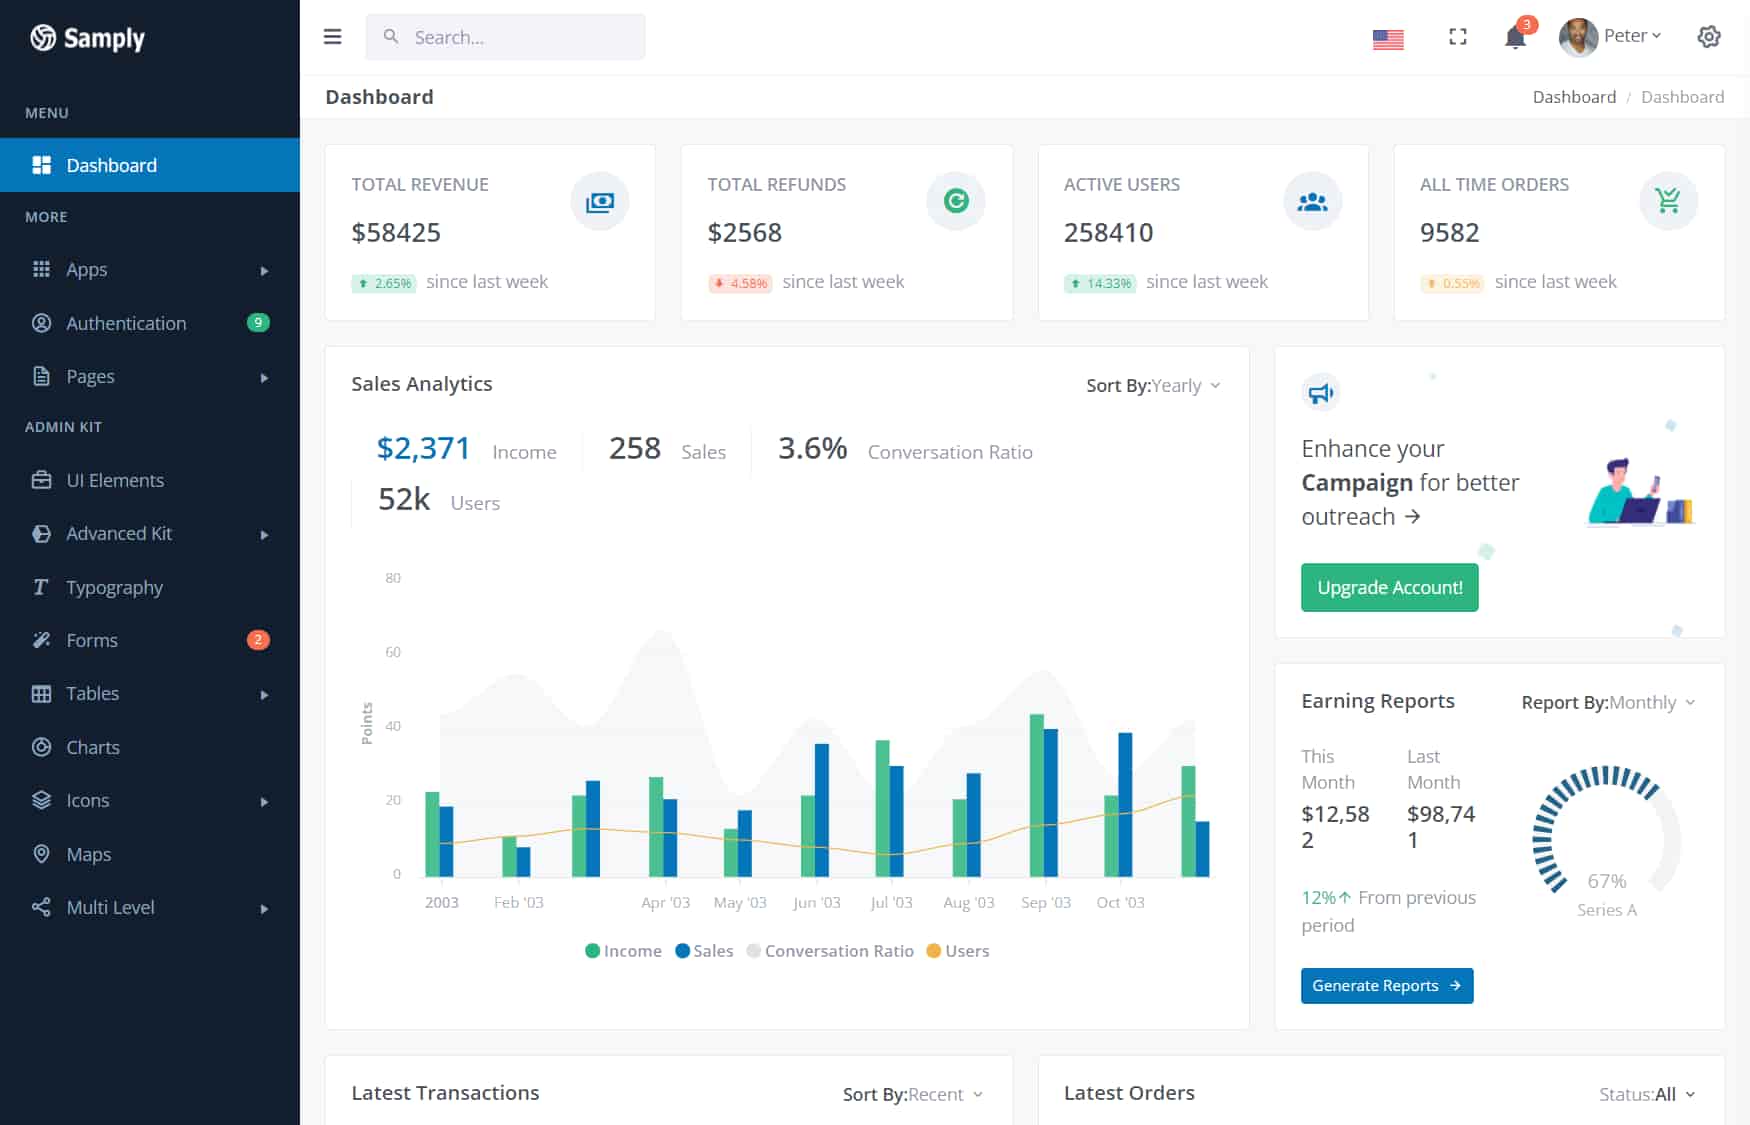Click the Typography sidebar icon

[x=40, y=587]
